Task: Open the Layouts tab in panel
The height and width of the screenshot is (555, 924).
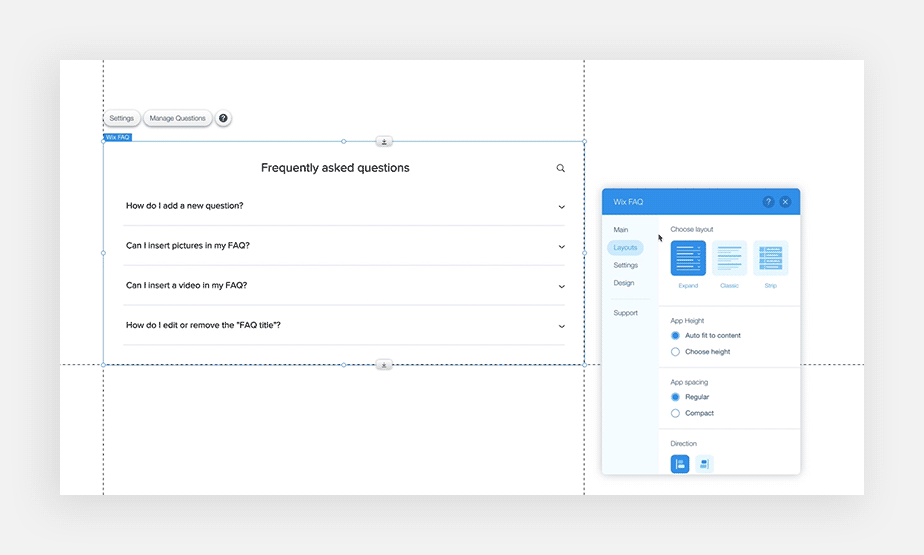Action: click(625, 247)
